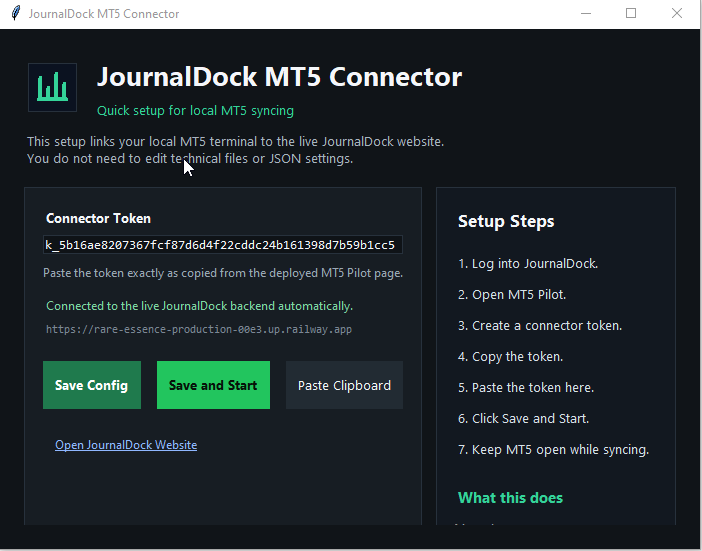Maximize the connector window
The image size is (702, 551).
631,13
